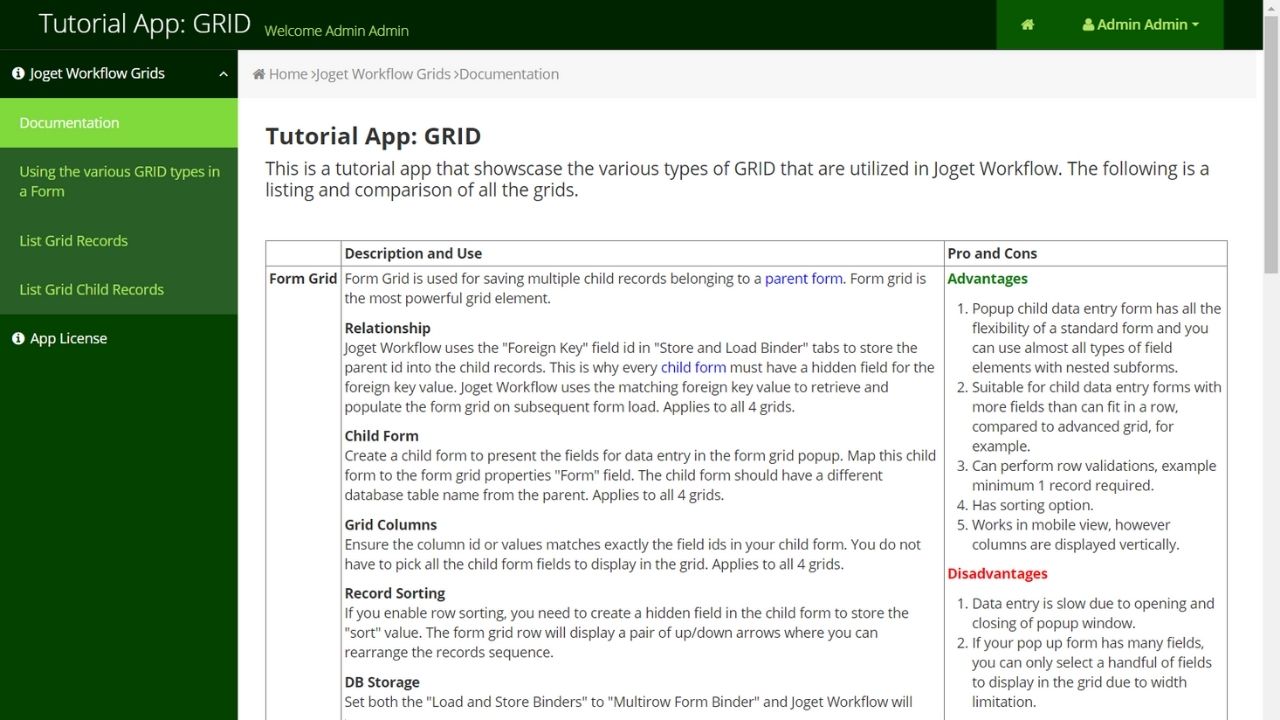Follow the "parent form" hyperlink

[x=803, y=279]
